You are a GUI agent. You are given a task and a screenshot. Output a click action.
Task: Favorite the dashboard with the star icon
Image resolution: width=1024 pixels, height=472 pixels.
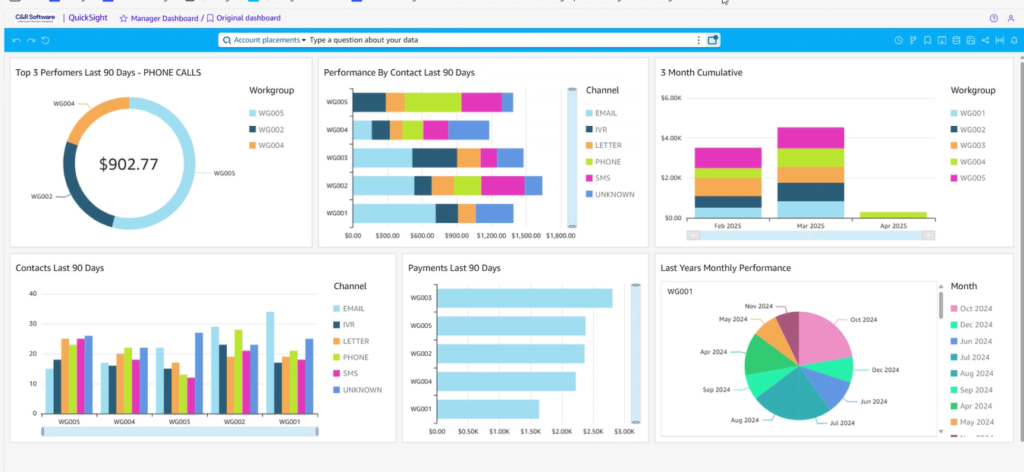tap(123, 18)
